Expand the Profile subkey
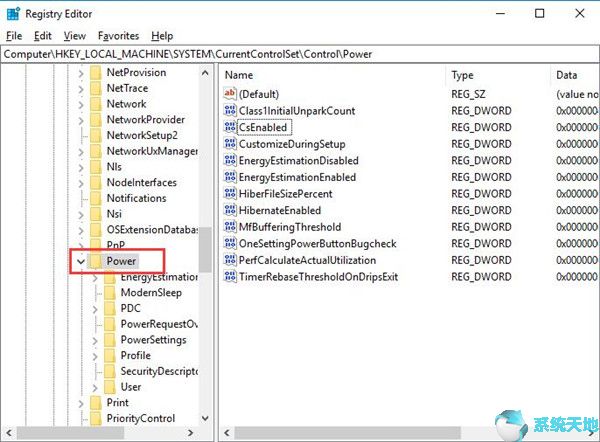This screenshot has width=600, height=442. click(x=95, y=356)
